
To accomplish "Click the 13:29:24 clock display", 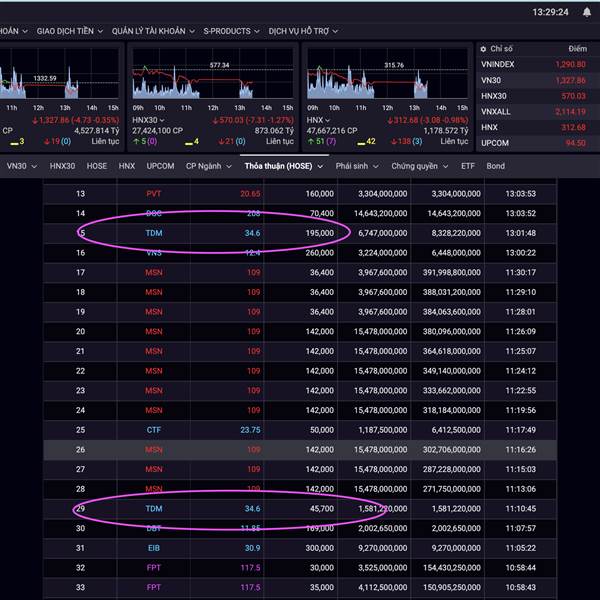I will point(551,12).
